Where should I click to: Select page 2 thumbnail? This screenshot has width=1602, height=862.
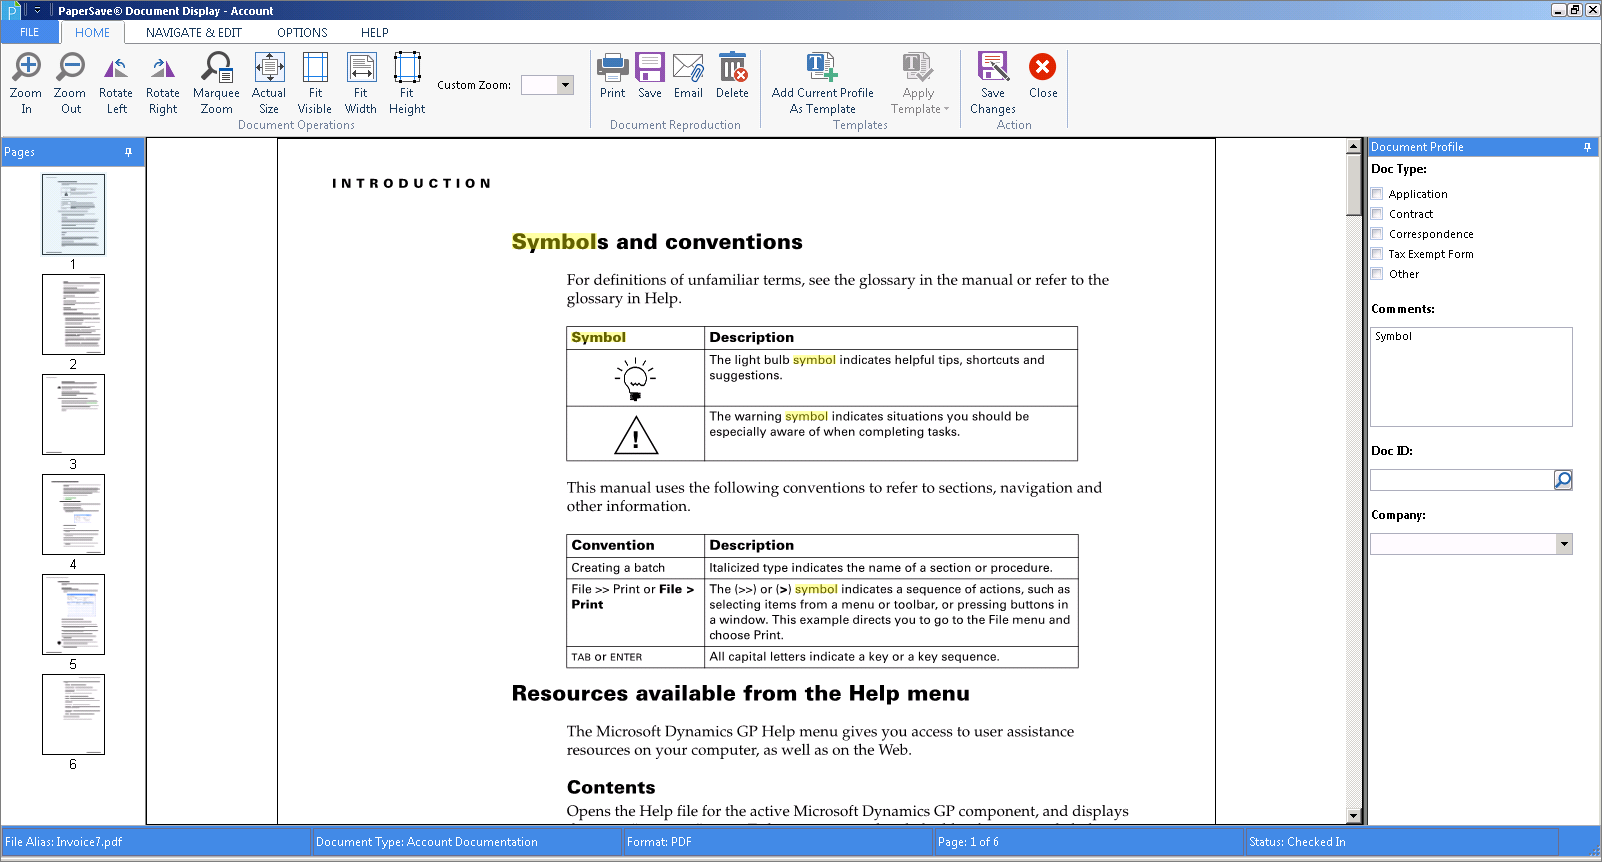pos(73,314)
